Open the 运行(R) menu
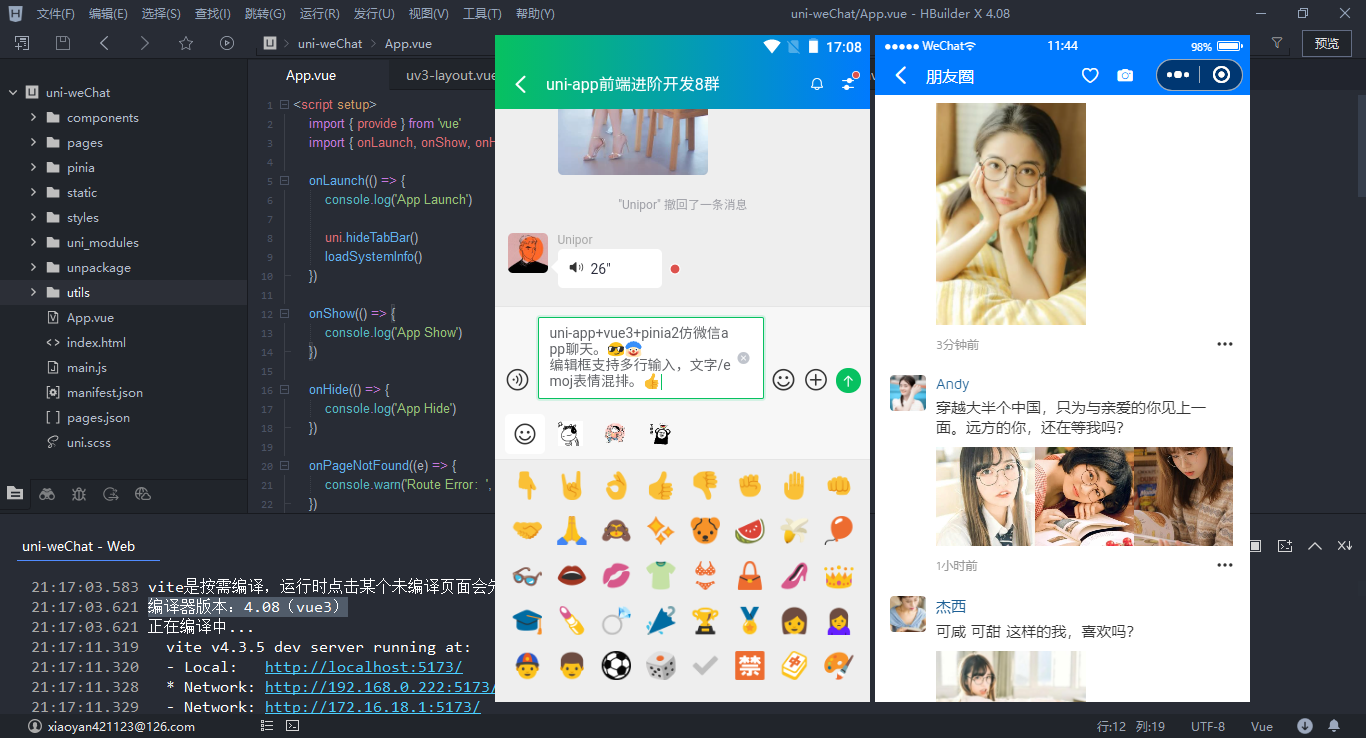 (319, 13)
